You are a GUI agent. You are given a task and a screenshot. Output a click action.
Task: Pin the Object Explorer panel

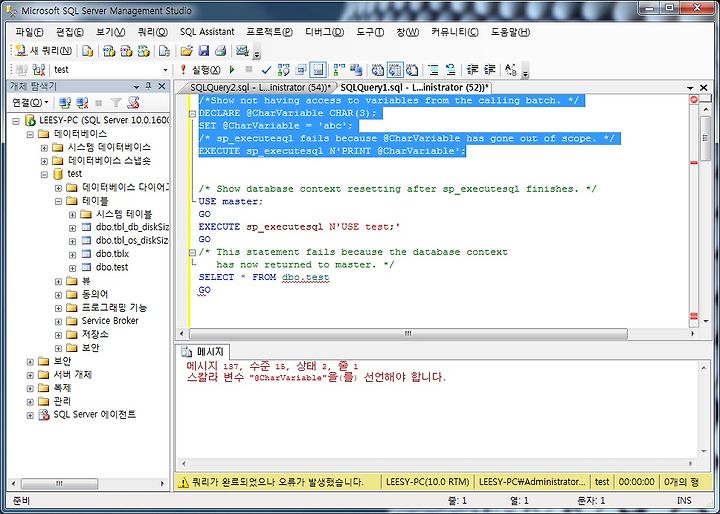pos(148,86)
